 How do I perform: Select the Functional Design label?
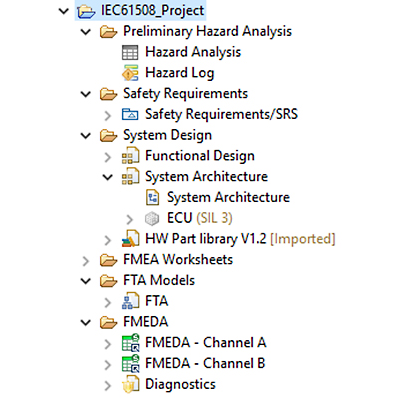click(200, 156)
